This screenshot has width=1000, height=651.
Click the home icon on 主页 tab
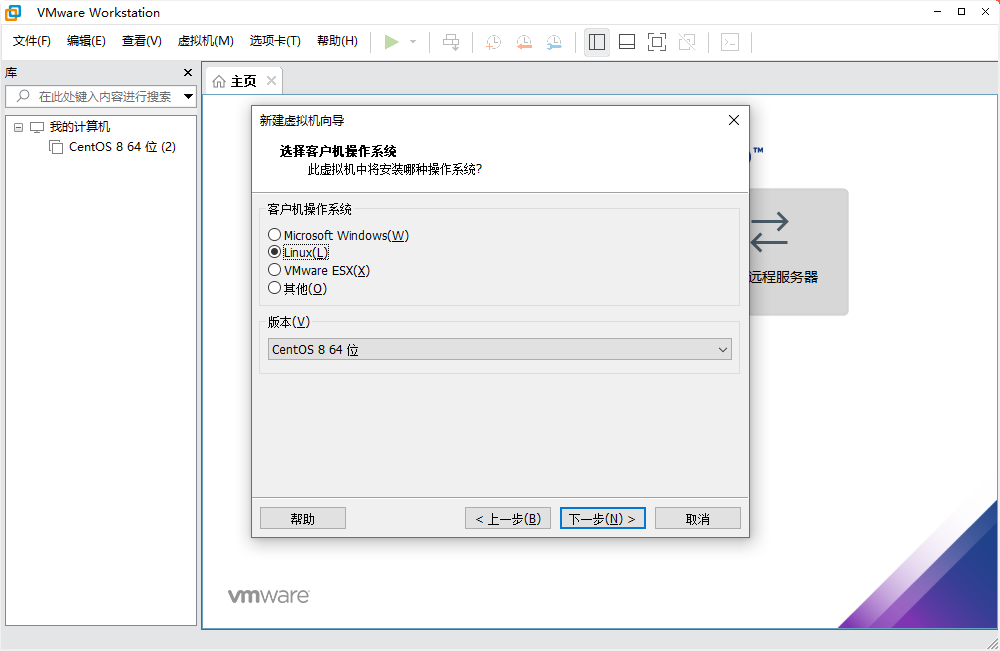pos(219,81)
